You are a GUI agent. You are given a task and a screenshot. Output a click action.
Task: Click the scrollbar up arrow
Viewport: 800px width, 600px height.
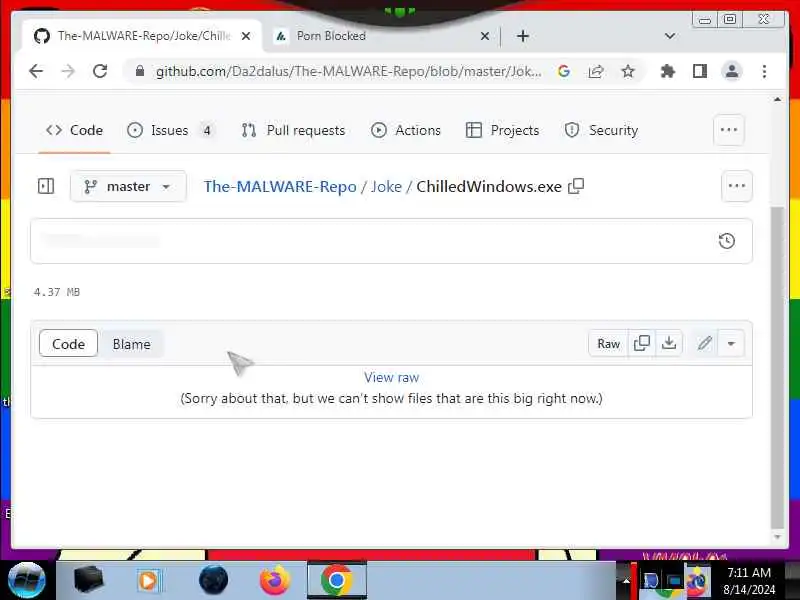point(777,99)
